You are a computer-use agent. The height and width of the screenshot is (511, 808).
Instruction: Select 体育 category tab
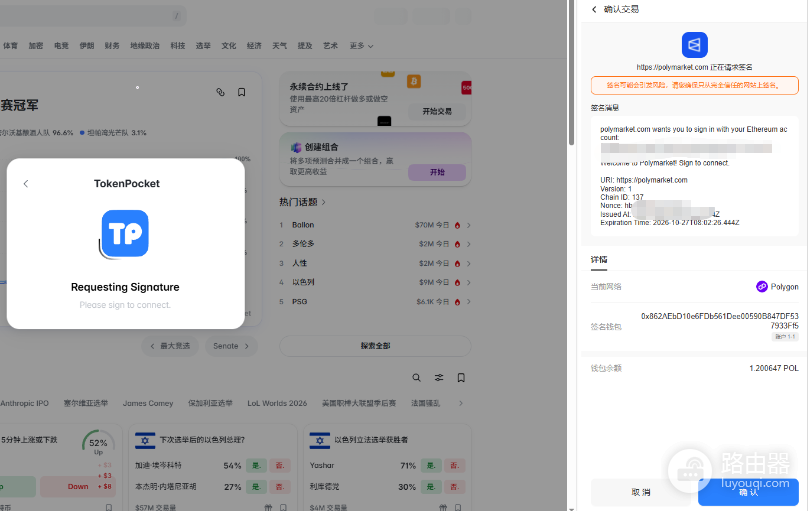pos(10,45)
